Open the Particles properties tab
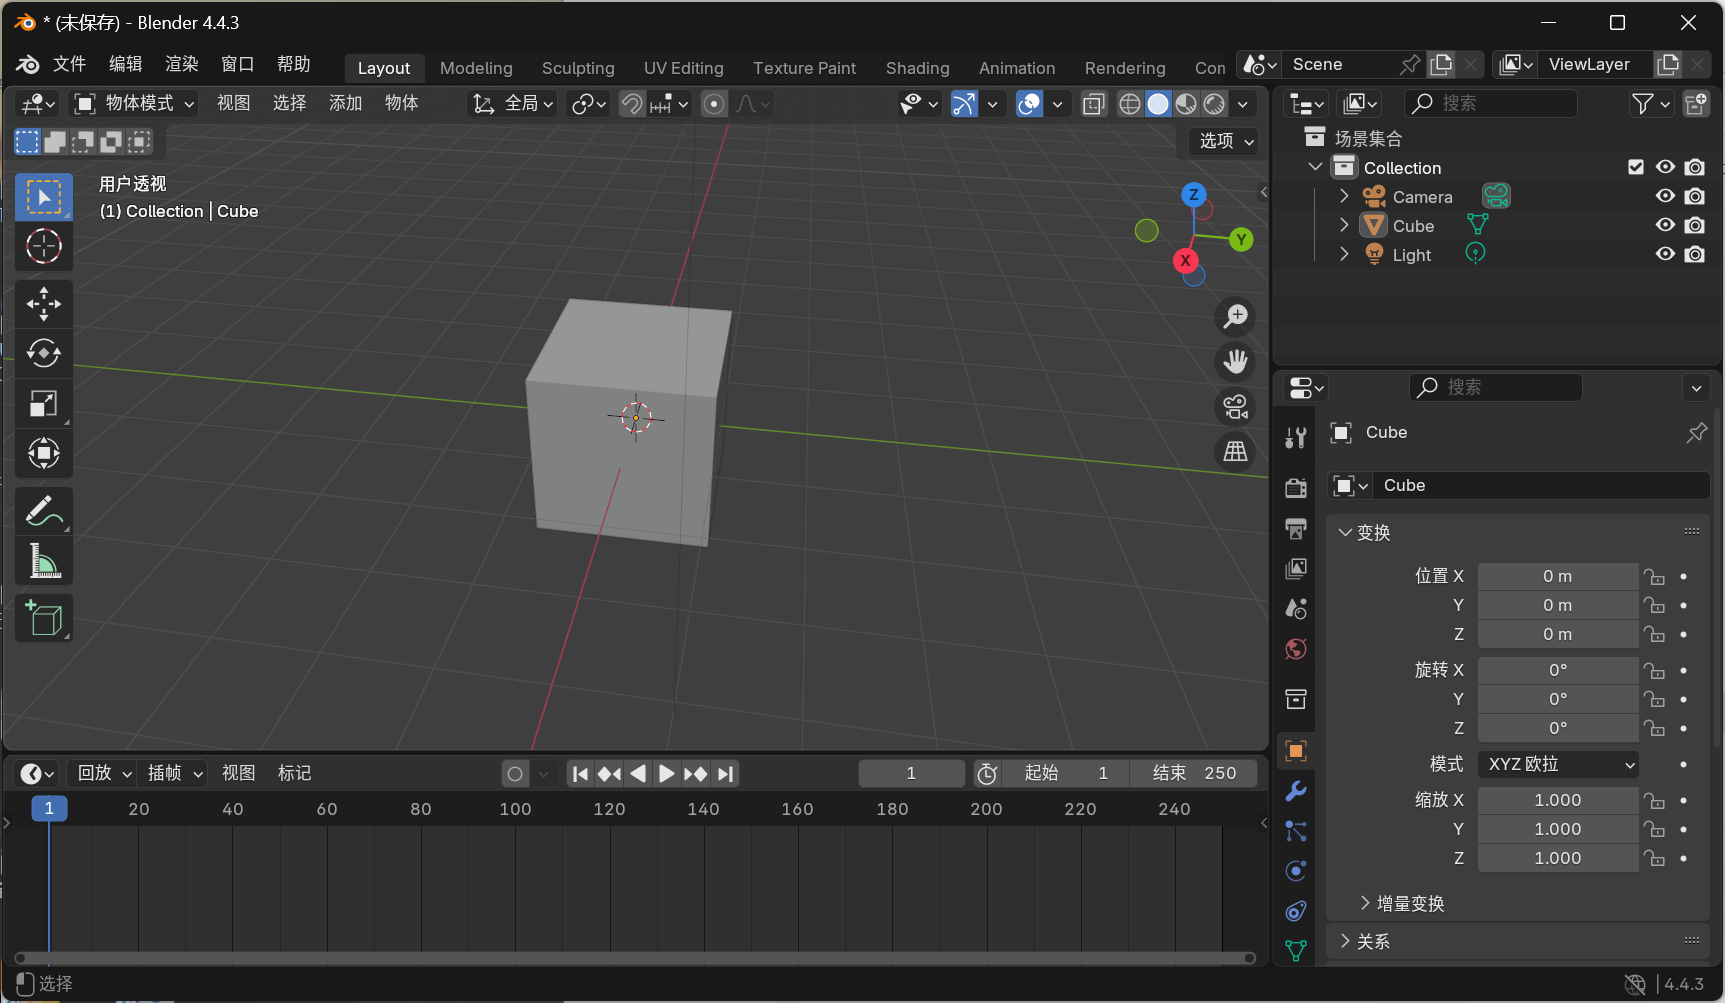This screenshot has width=1725, height=1003. tap(1296, 831)
